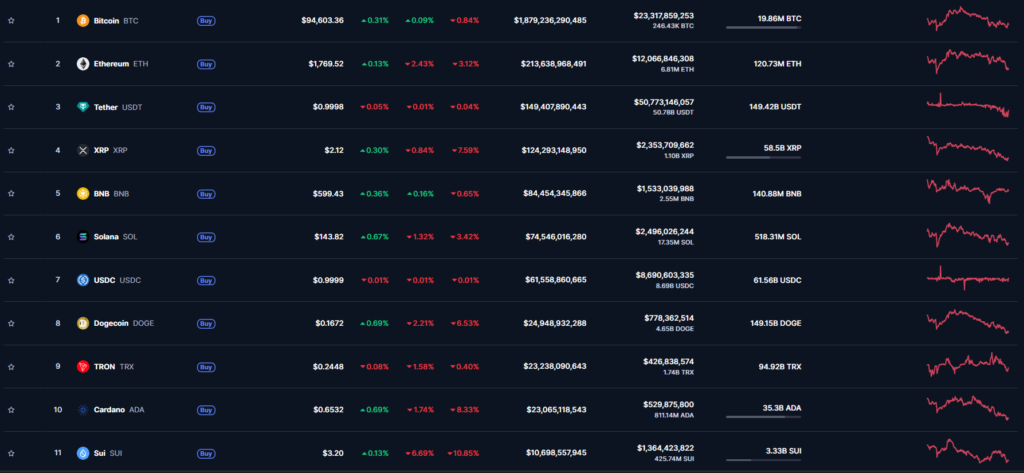Favorite Dogecoin using the star
Viewport: 1024px width, 473px height.
point(11,323)
